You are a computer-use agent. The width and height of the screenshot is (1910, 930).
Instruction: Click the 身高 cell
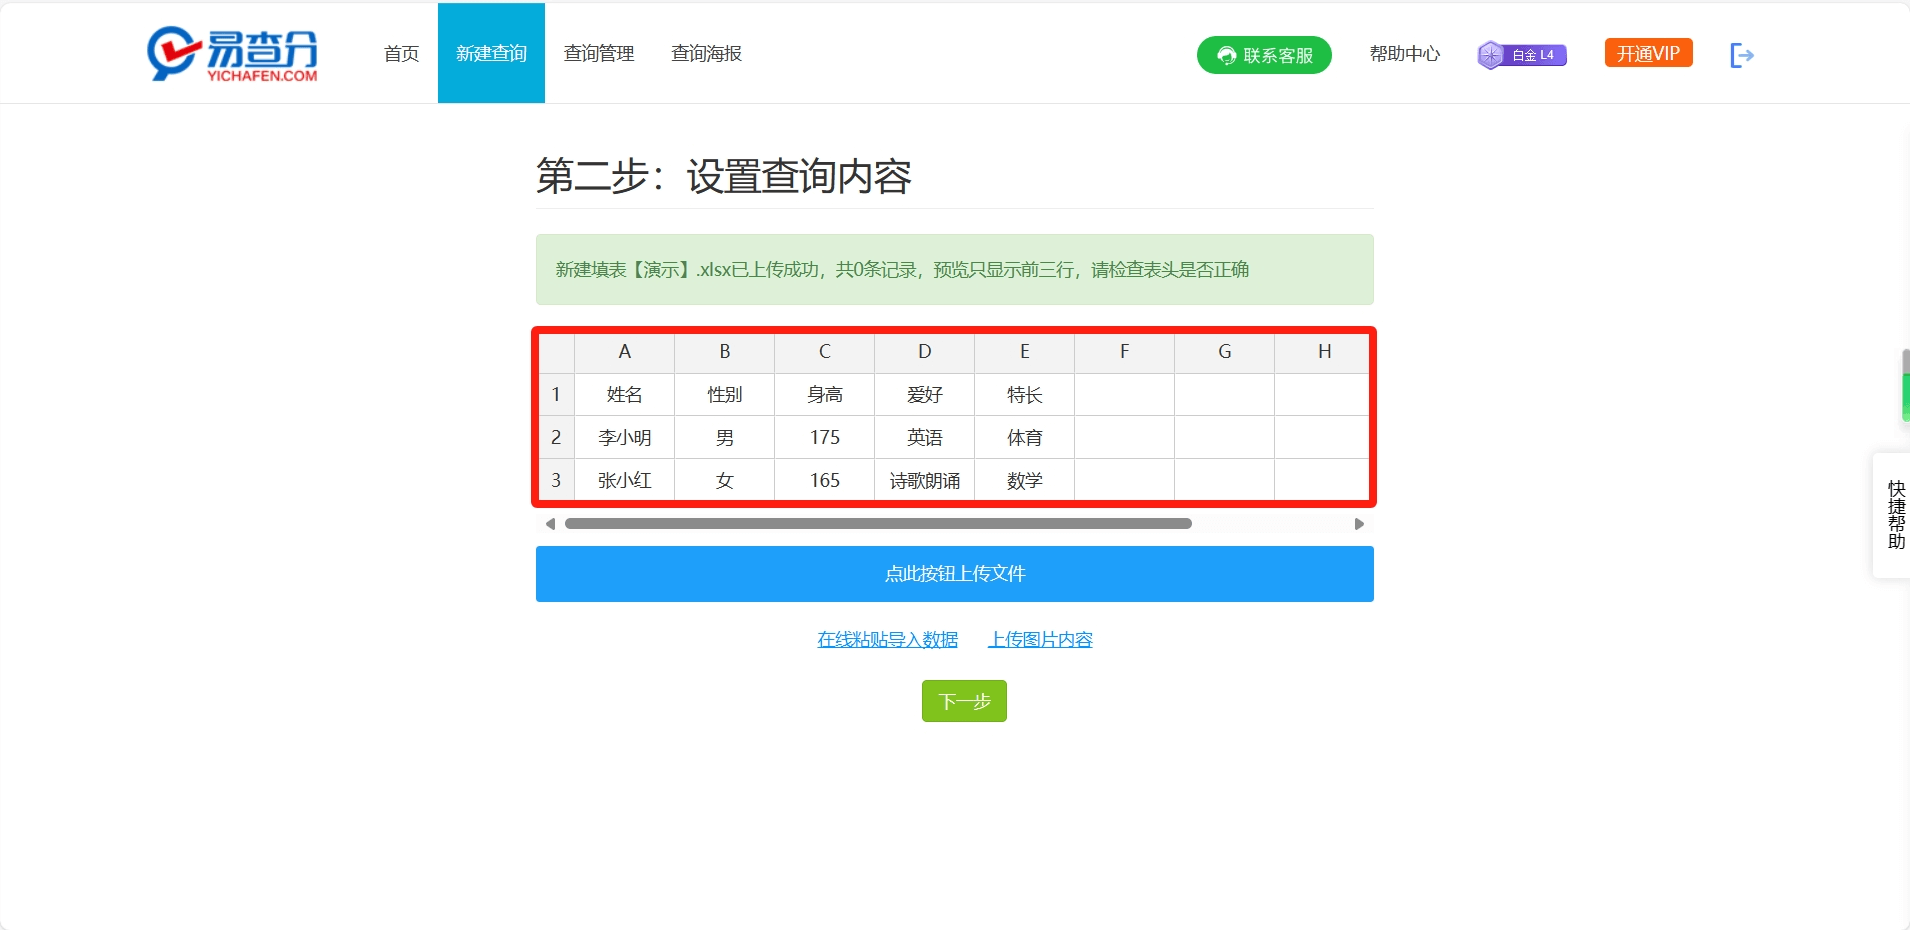[825, 395]
